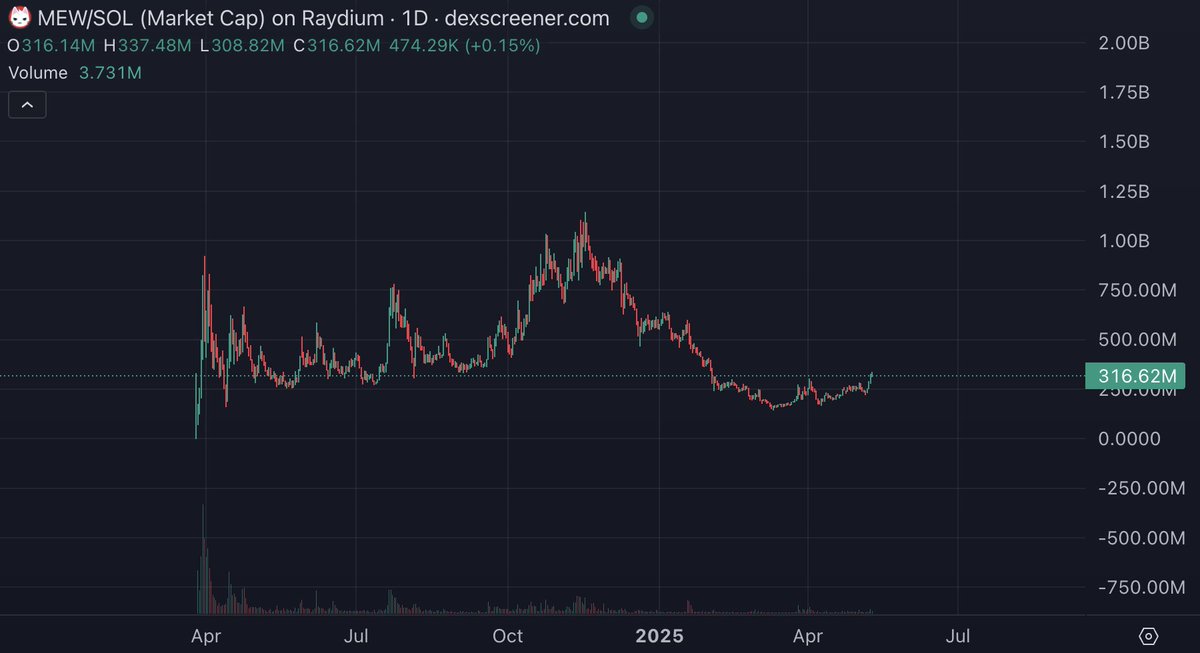The width and height of the screenshot is (1200, 653).
Task: Click the green 316.62M current price tag
Action: [x=1134, y=376]
